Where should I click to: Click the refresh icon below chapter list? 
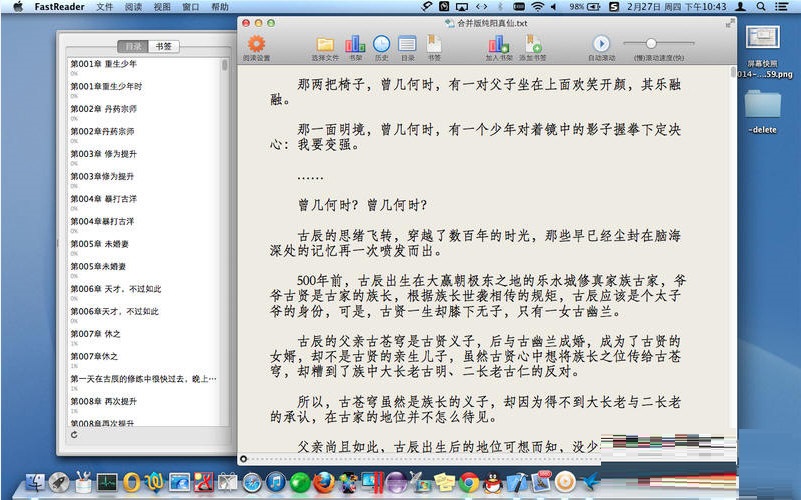click(x=74, y=435)
